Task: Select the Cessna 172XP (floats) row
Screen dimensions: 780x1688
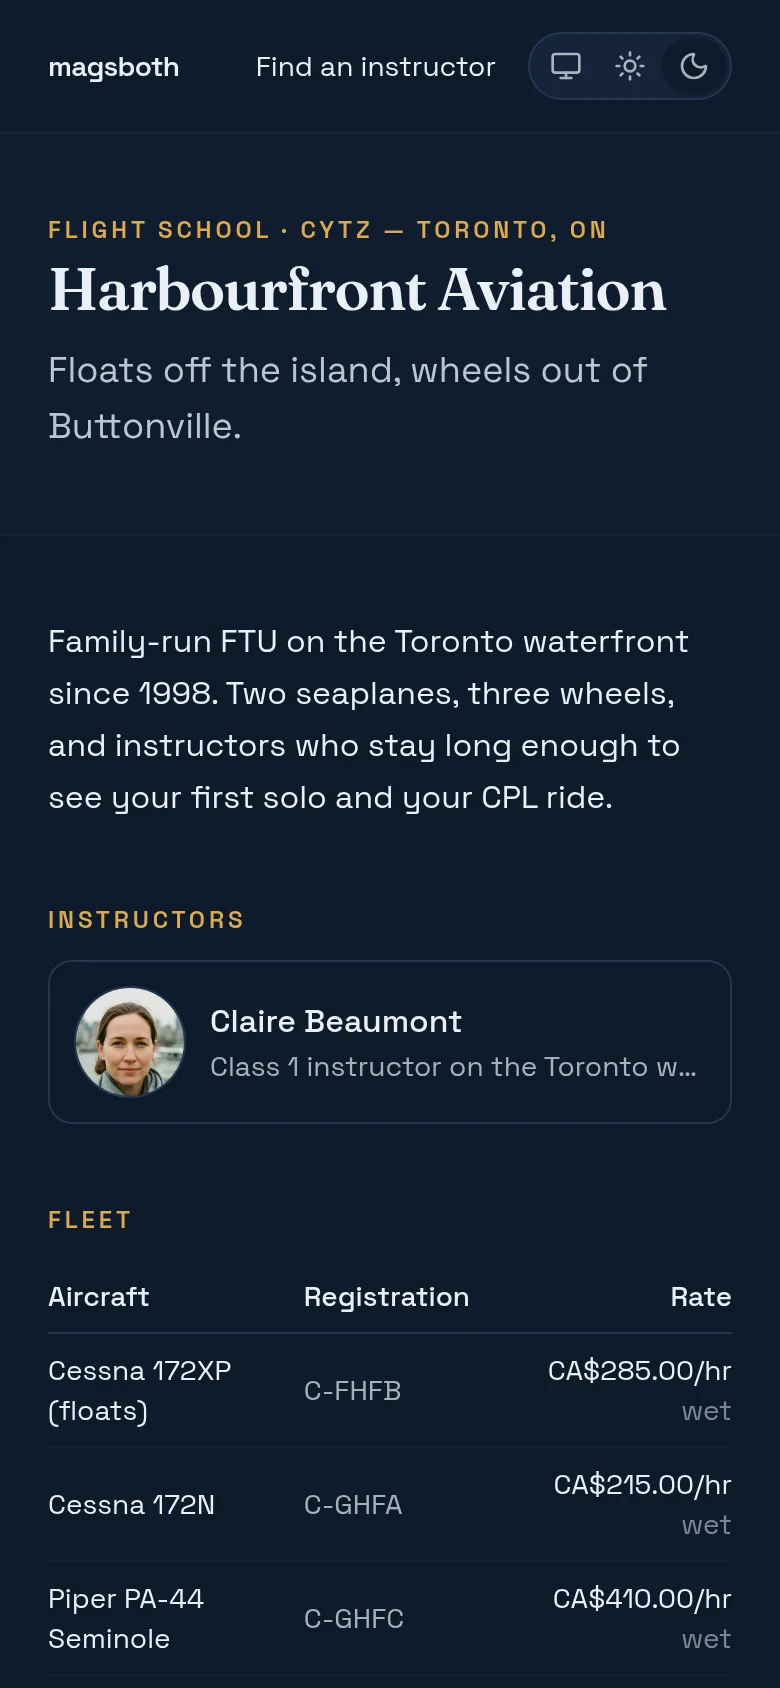Action: coord(390,1391)
